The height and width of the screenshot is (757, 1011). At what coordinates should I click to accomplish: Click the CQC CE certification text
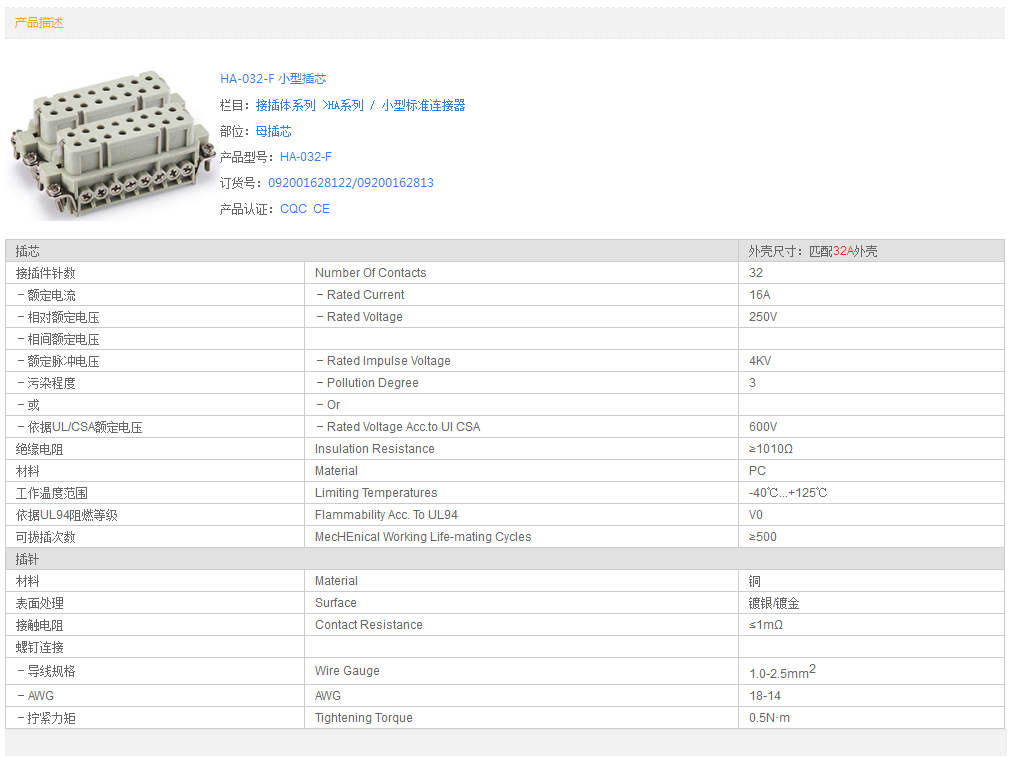(305, 209)
